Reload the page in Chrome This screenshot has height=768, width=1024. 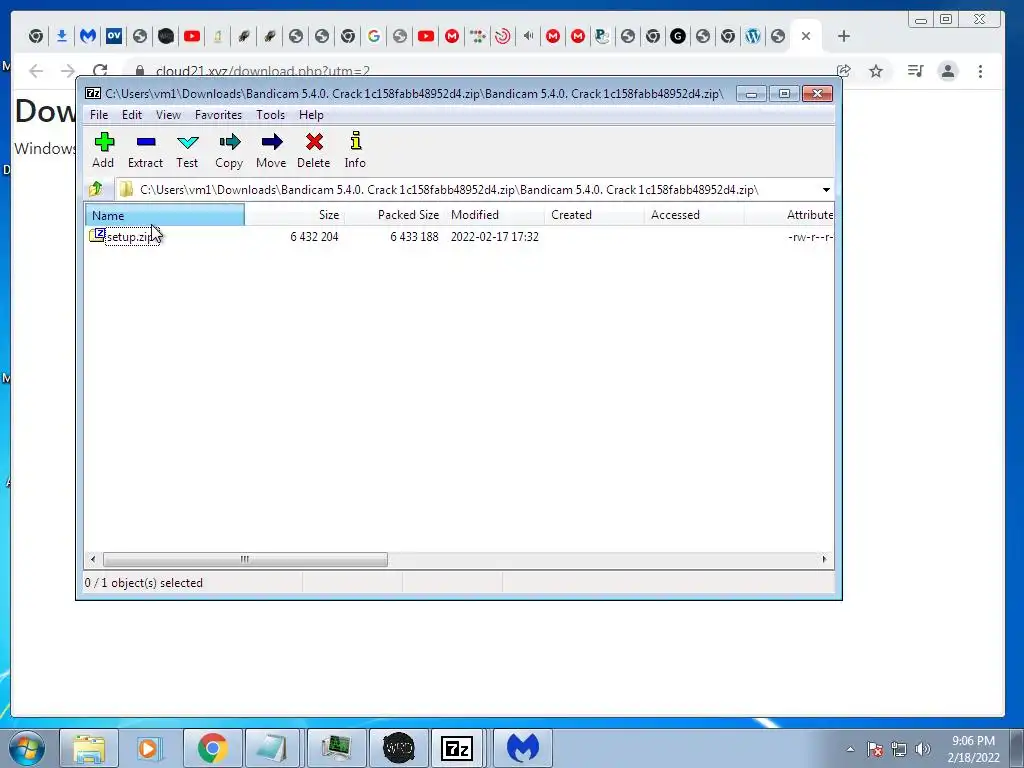pos(100,71)
